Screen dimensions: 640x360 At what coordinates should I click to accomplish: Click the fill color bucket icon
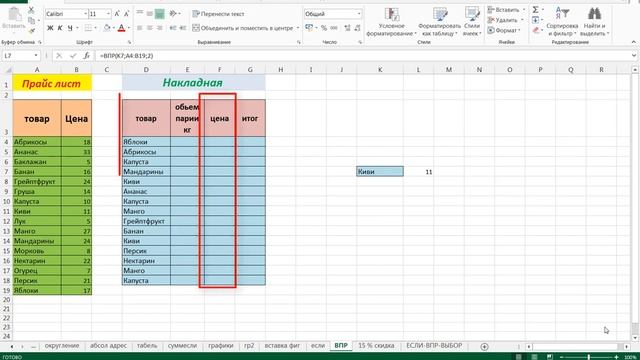click(x=107, y=28)
